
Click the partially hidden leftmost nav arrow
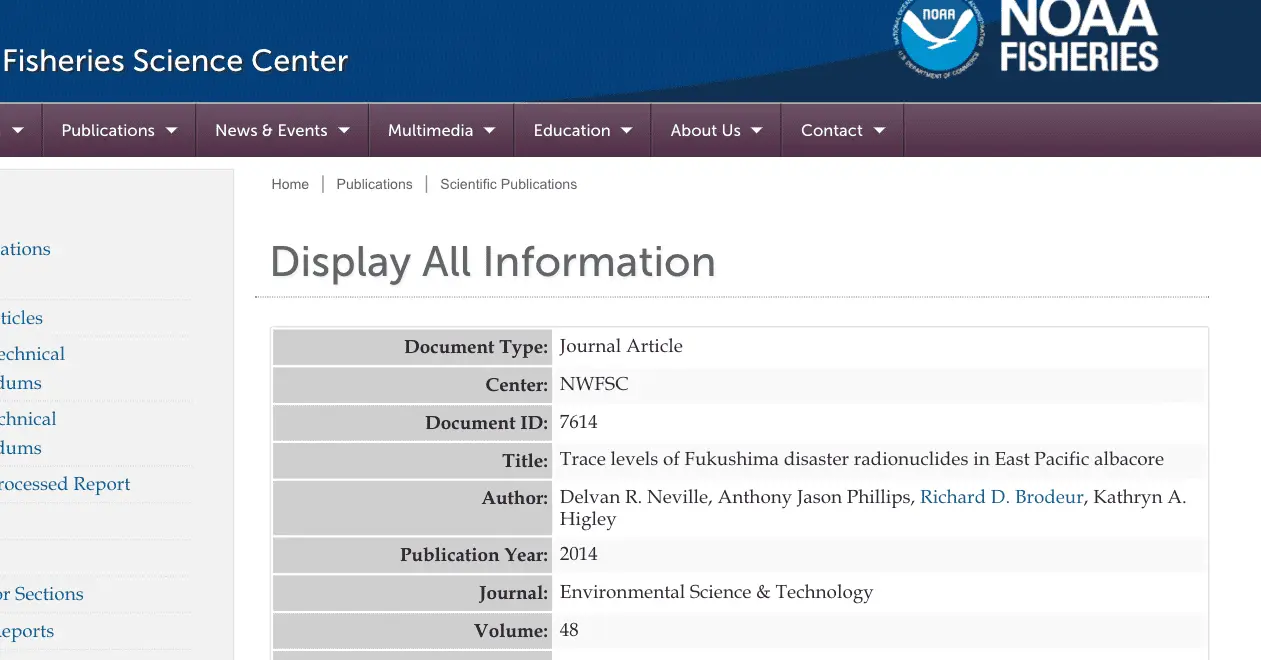(x=17, y=131)
